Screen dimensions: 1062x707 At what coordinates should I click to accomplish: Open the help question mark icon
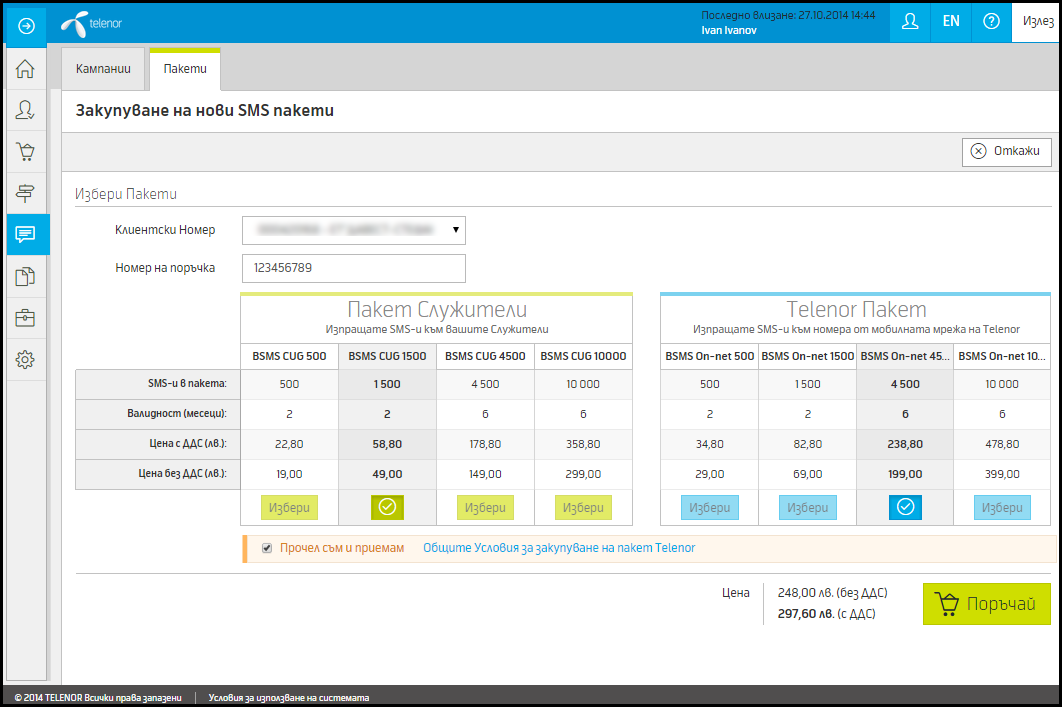(x=991, y=22)
